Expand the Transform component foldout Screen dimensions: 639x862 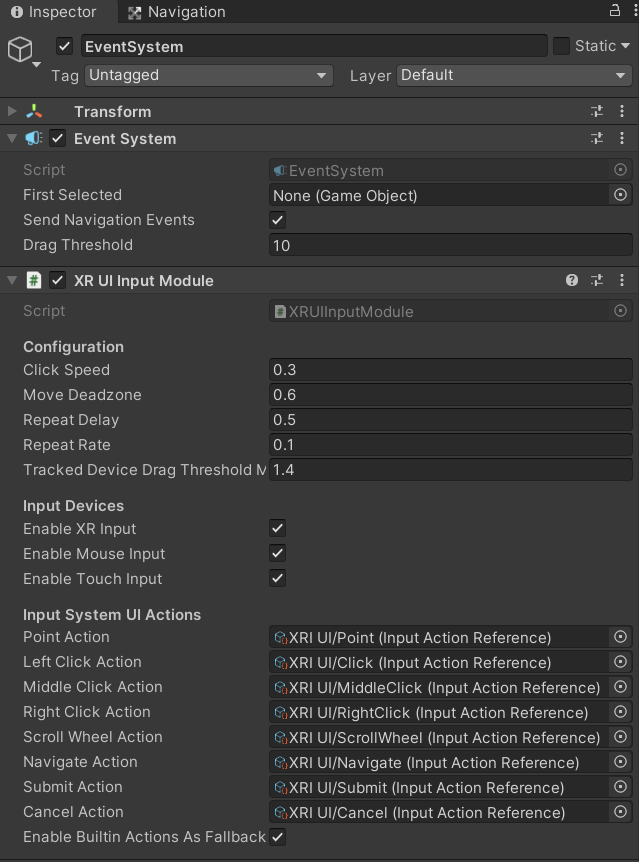coord(12,112)
